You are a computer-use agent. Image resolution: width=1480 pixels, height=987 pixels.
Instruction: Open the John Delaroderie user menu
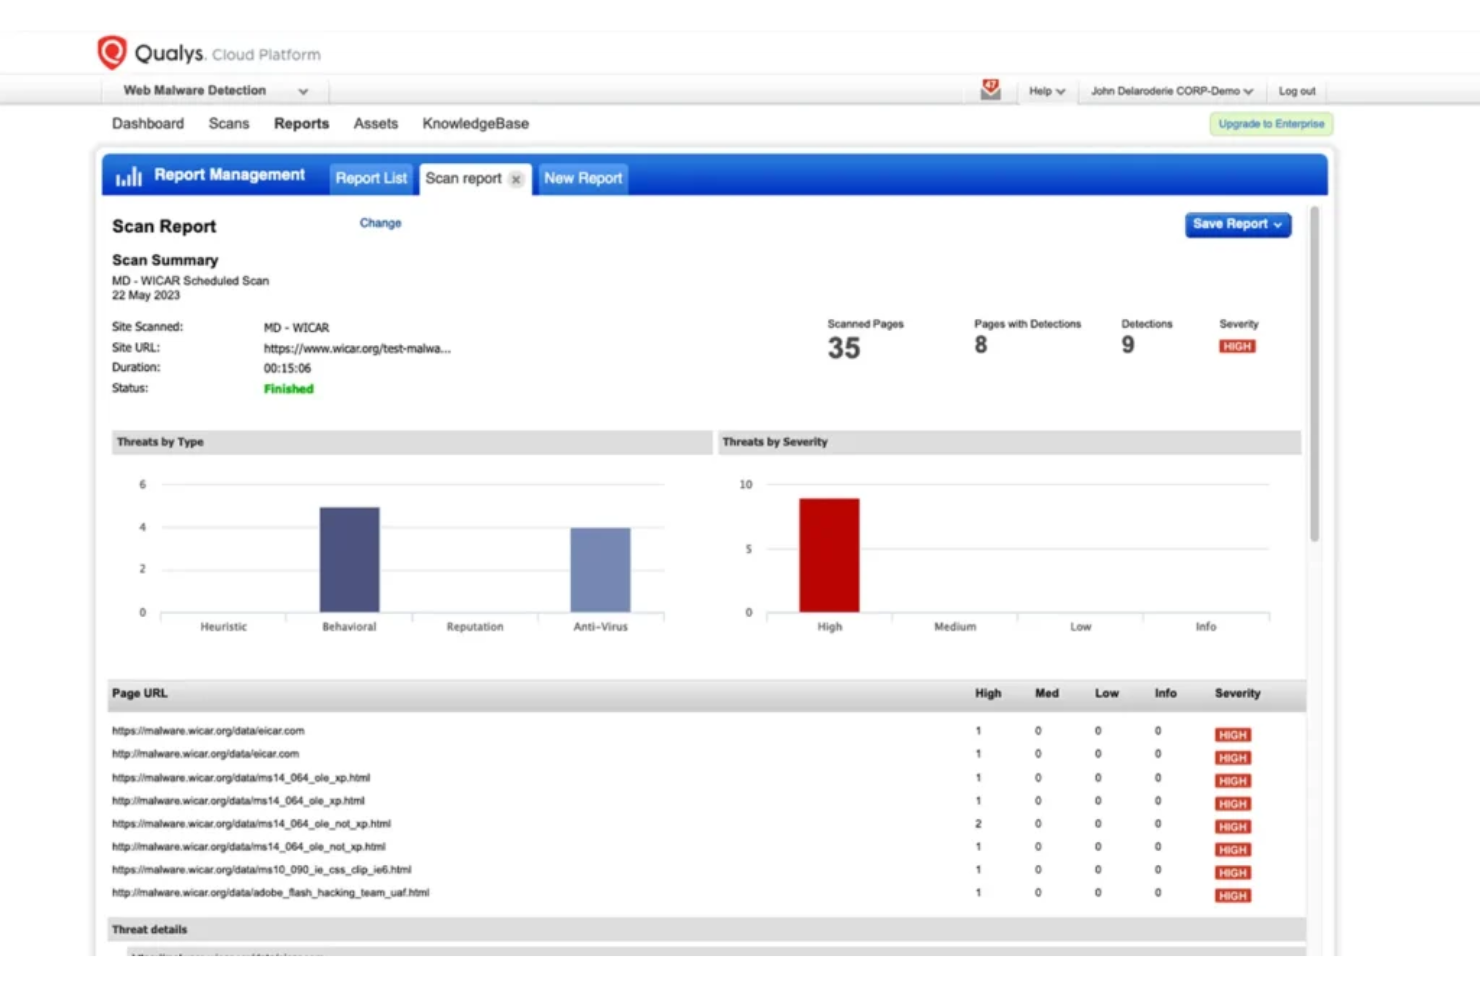click(x=1171, y=91)
